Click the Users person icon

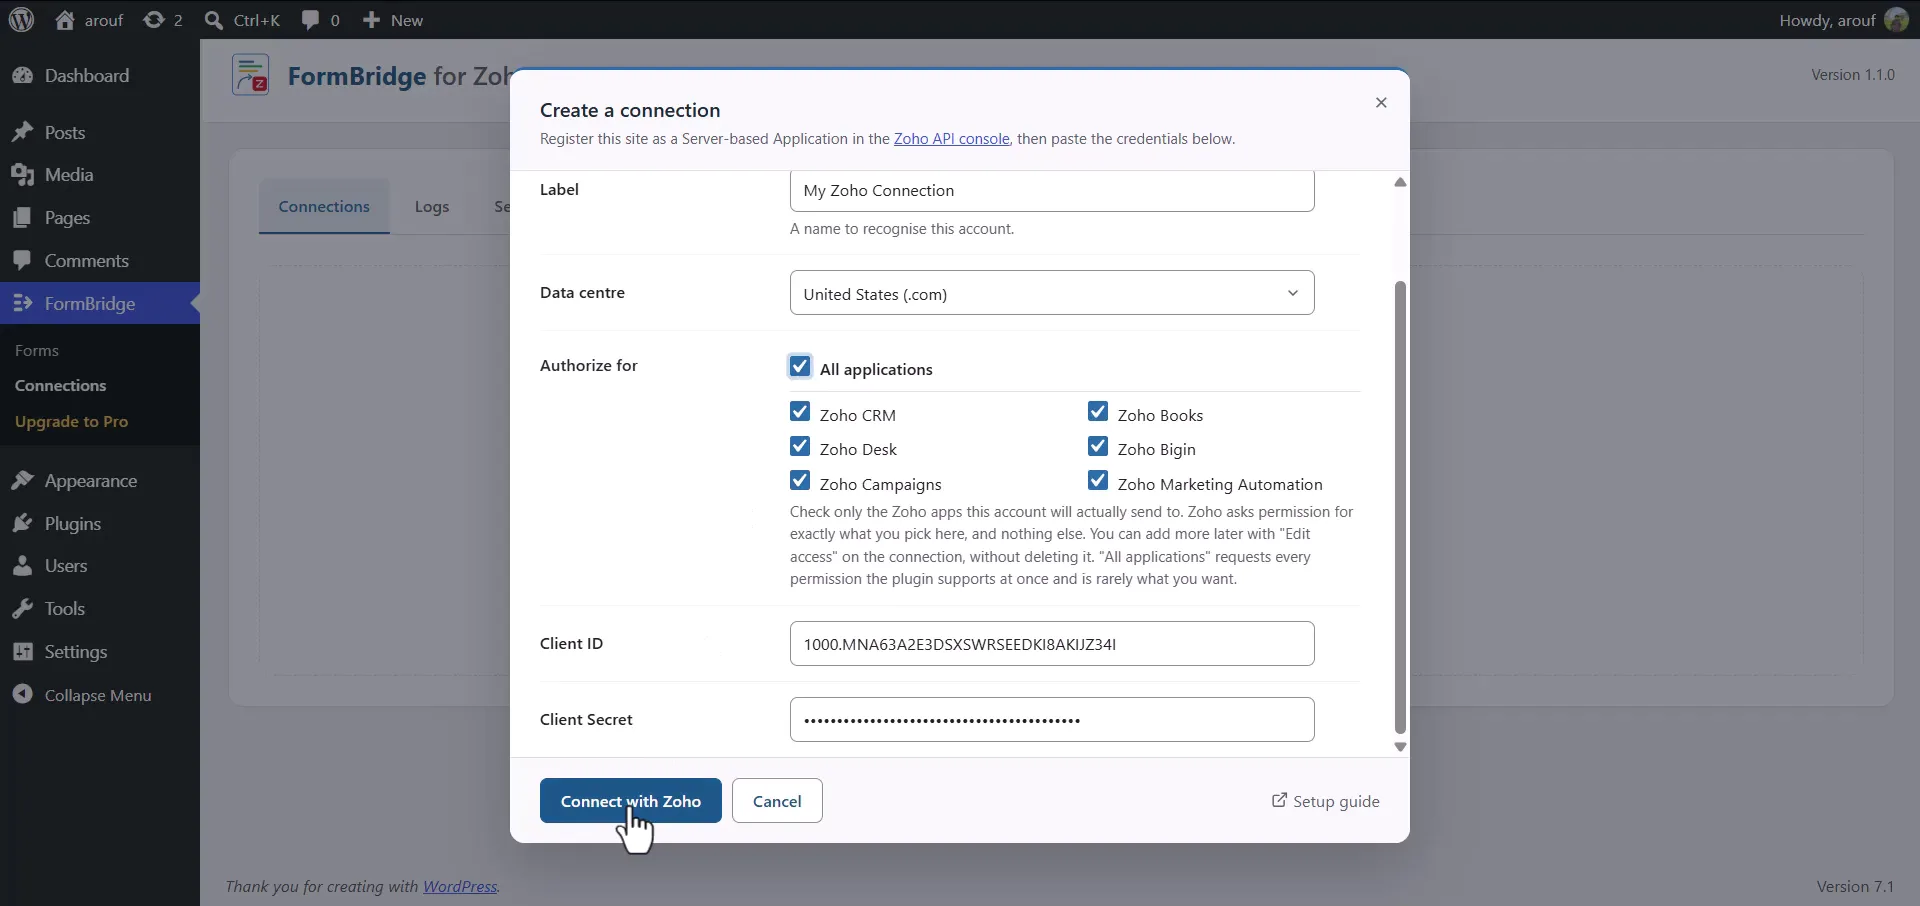pyautogui.click(x=22, y=566)
